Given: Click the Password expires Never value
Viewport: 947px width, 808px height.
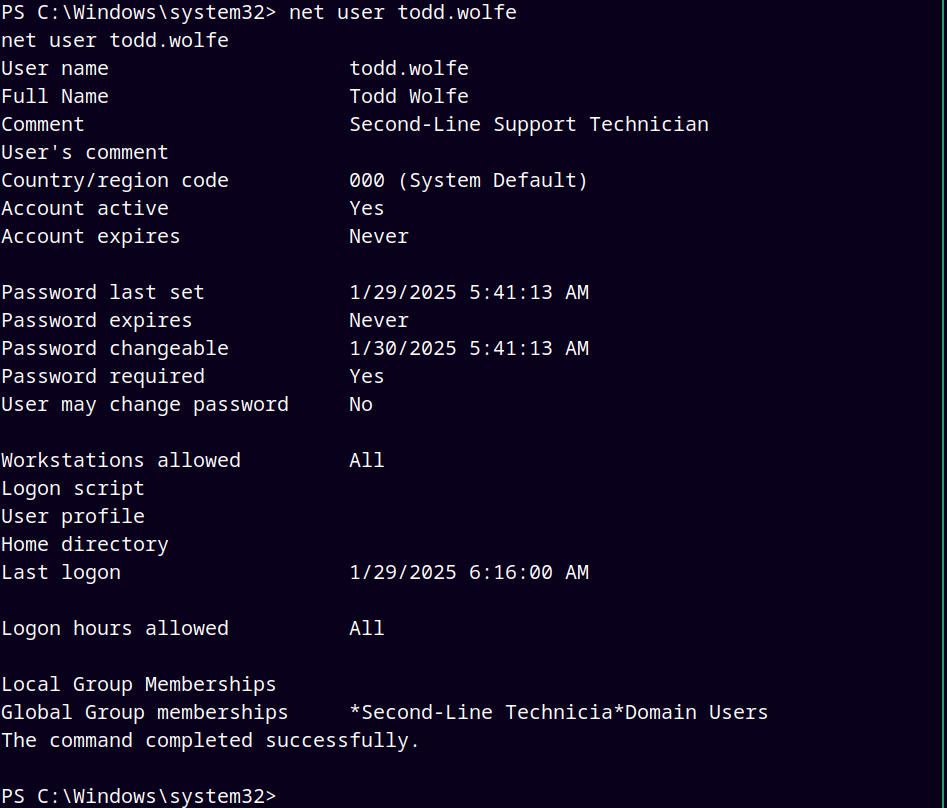Looking at the screenshot, I should (379, 320).
